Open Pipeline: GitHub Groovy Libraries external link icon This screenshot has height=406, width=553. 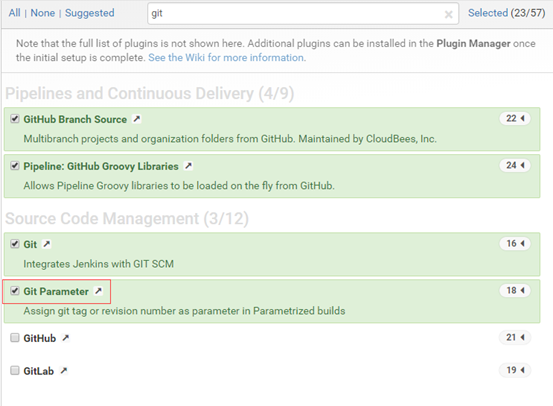pyautogui.click(x=189, y=166)
